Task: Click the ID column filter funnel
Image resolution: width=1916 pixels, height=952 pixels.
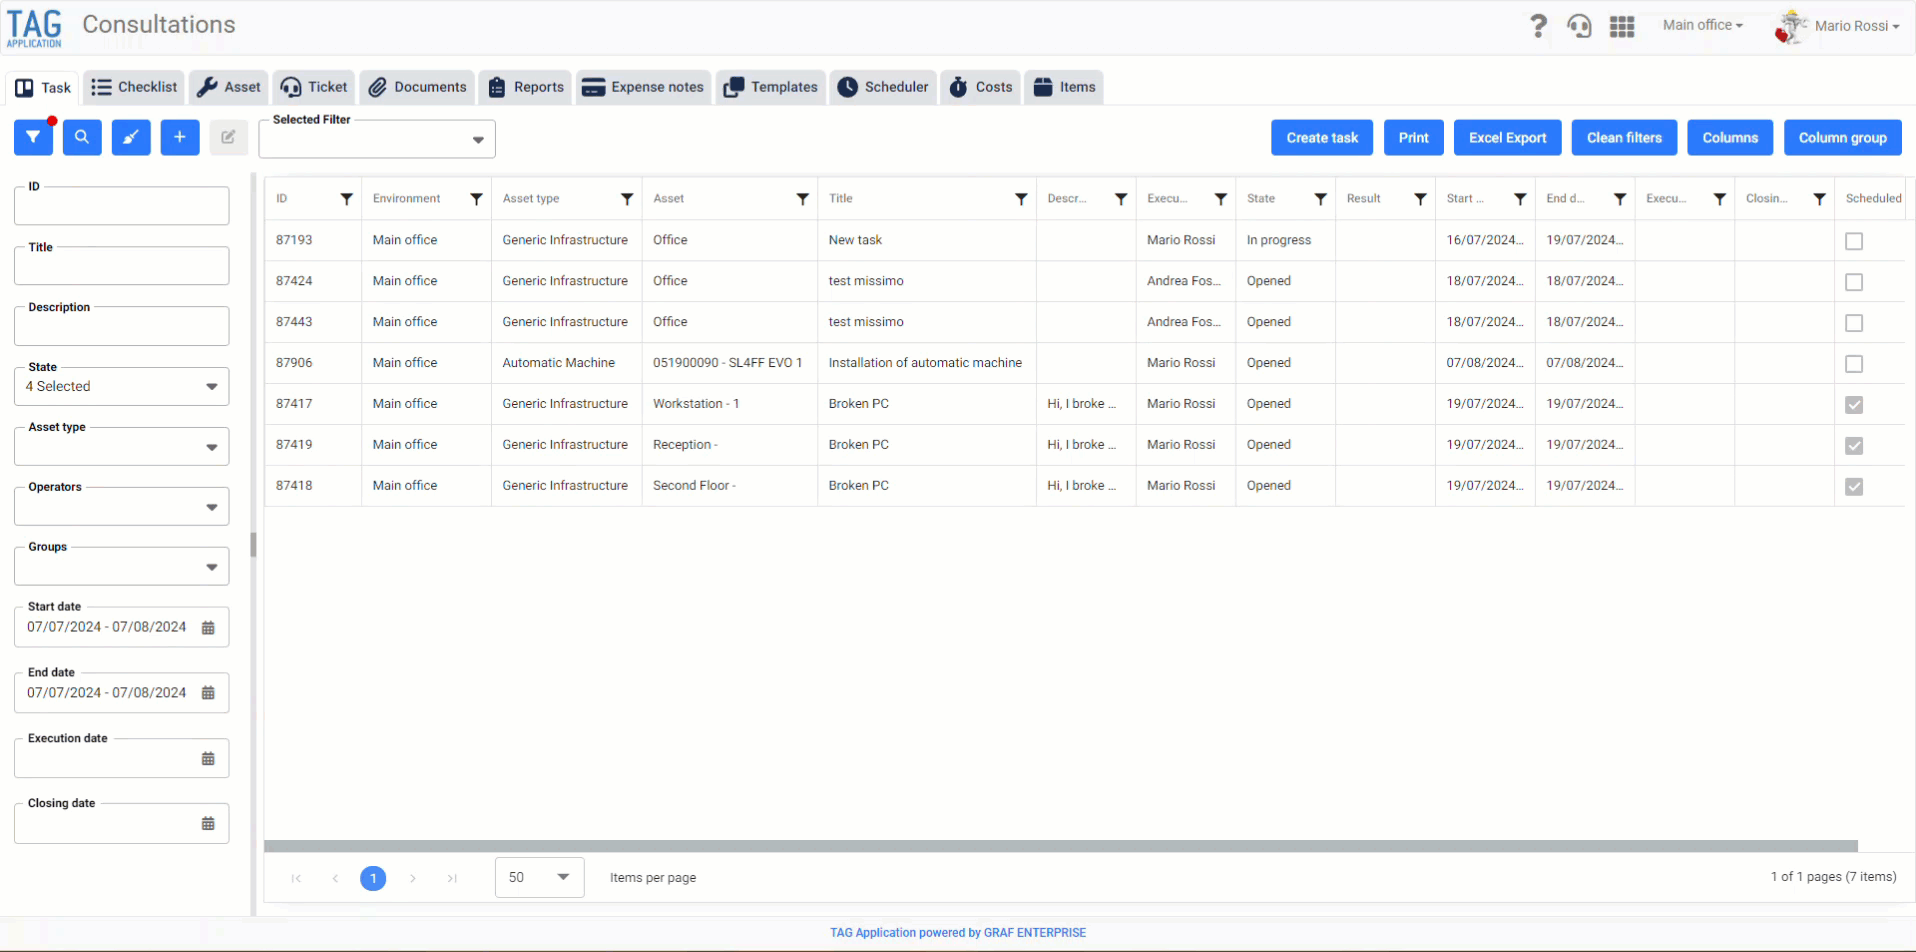Action: tap(346, 199)
